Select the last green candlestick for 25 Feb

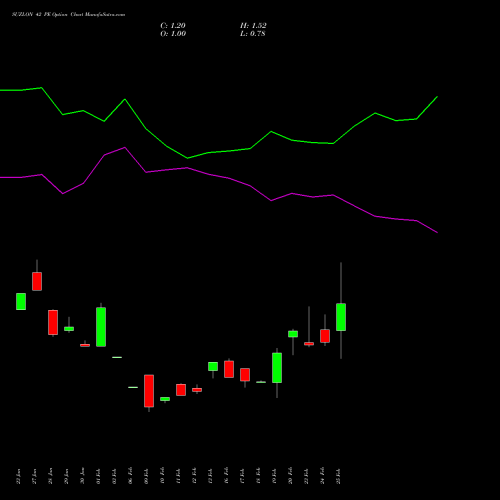(x=341, y=317)
